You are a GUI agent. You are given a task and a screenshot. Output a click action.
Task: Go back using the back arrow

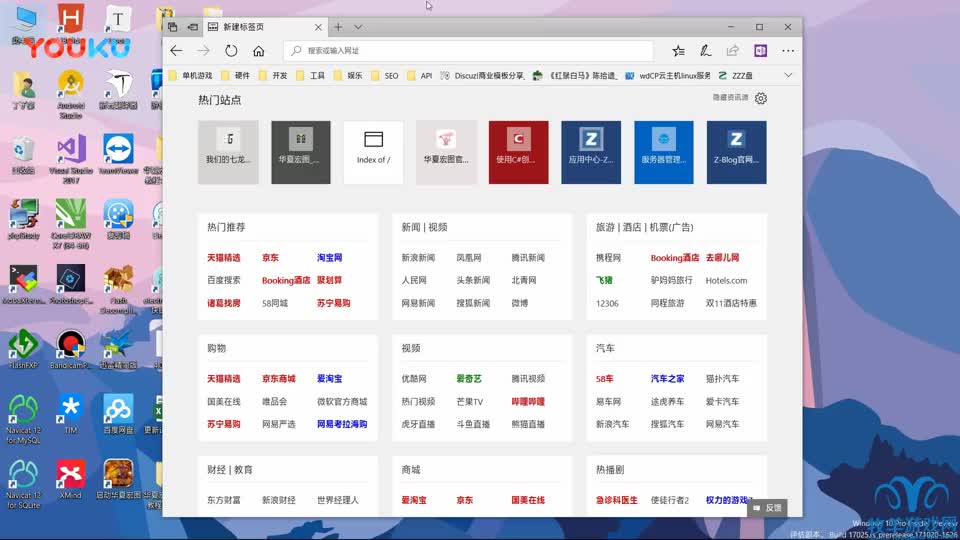[176, 51]
